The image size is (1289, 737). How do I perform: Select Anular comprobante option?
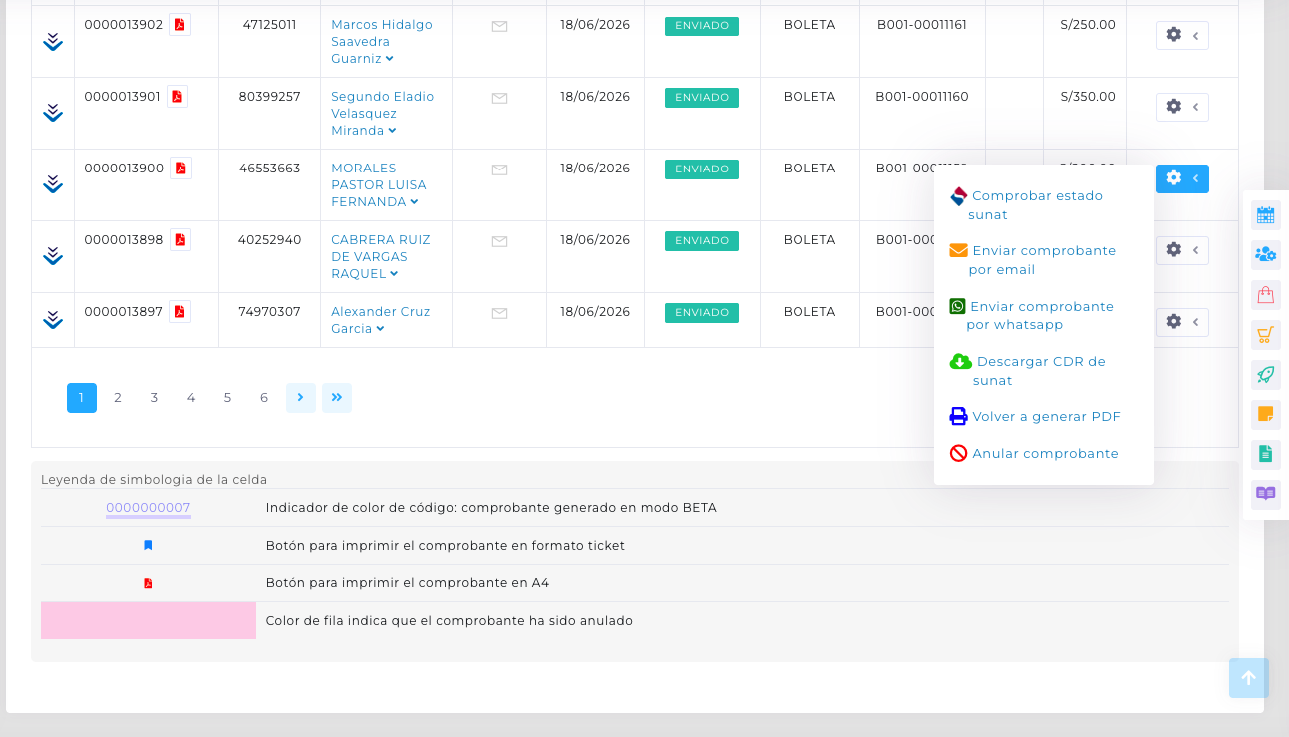(x=1034, y=453)
